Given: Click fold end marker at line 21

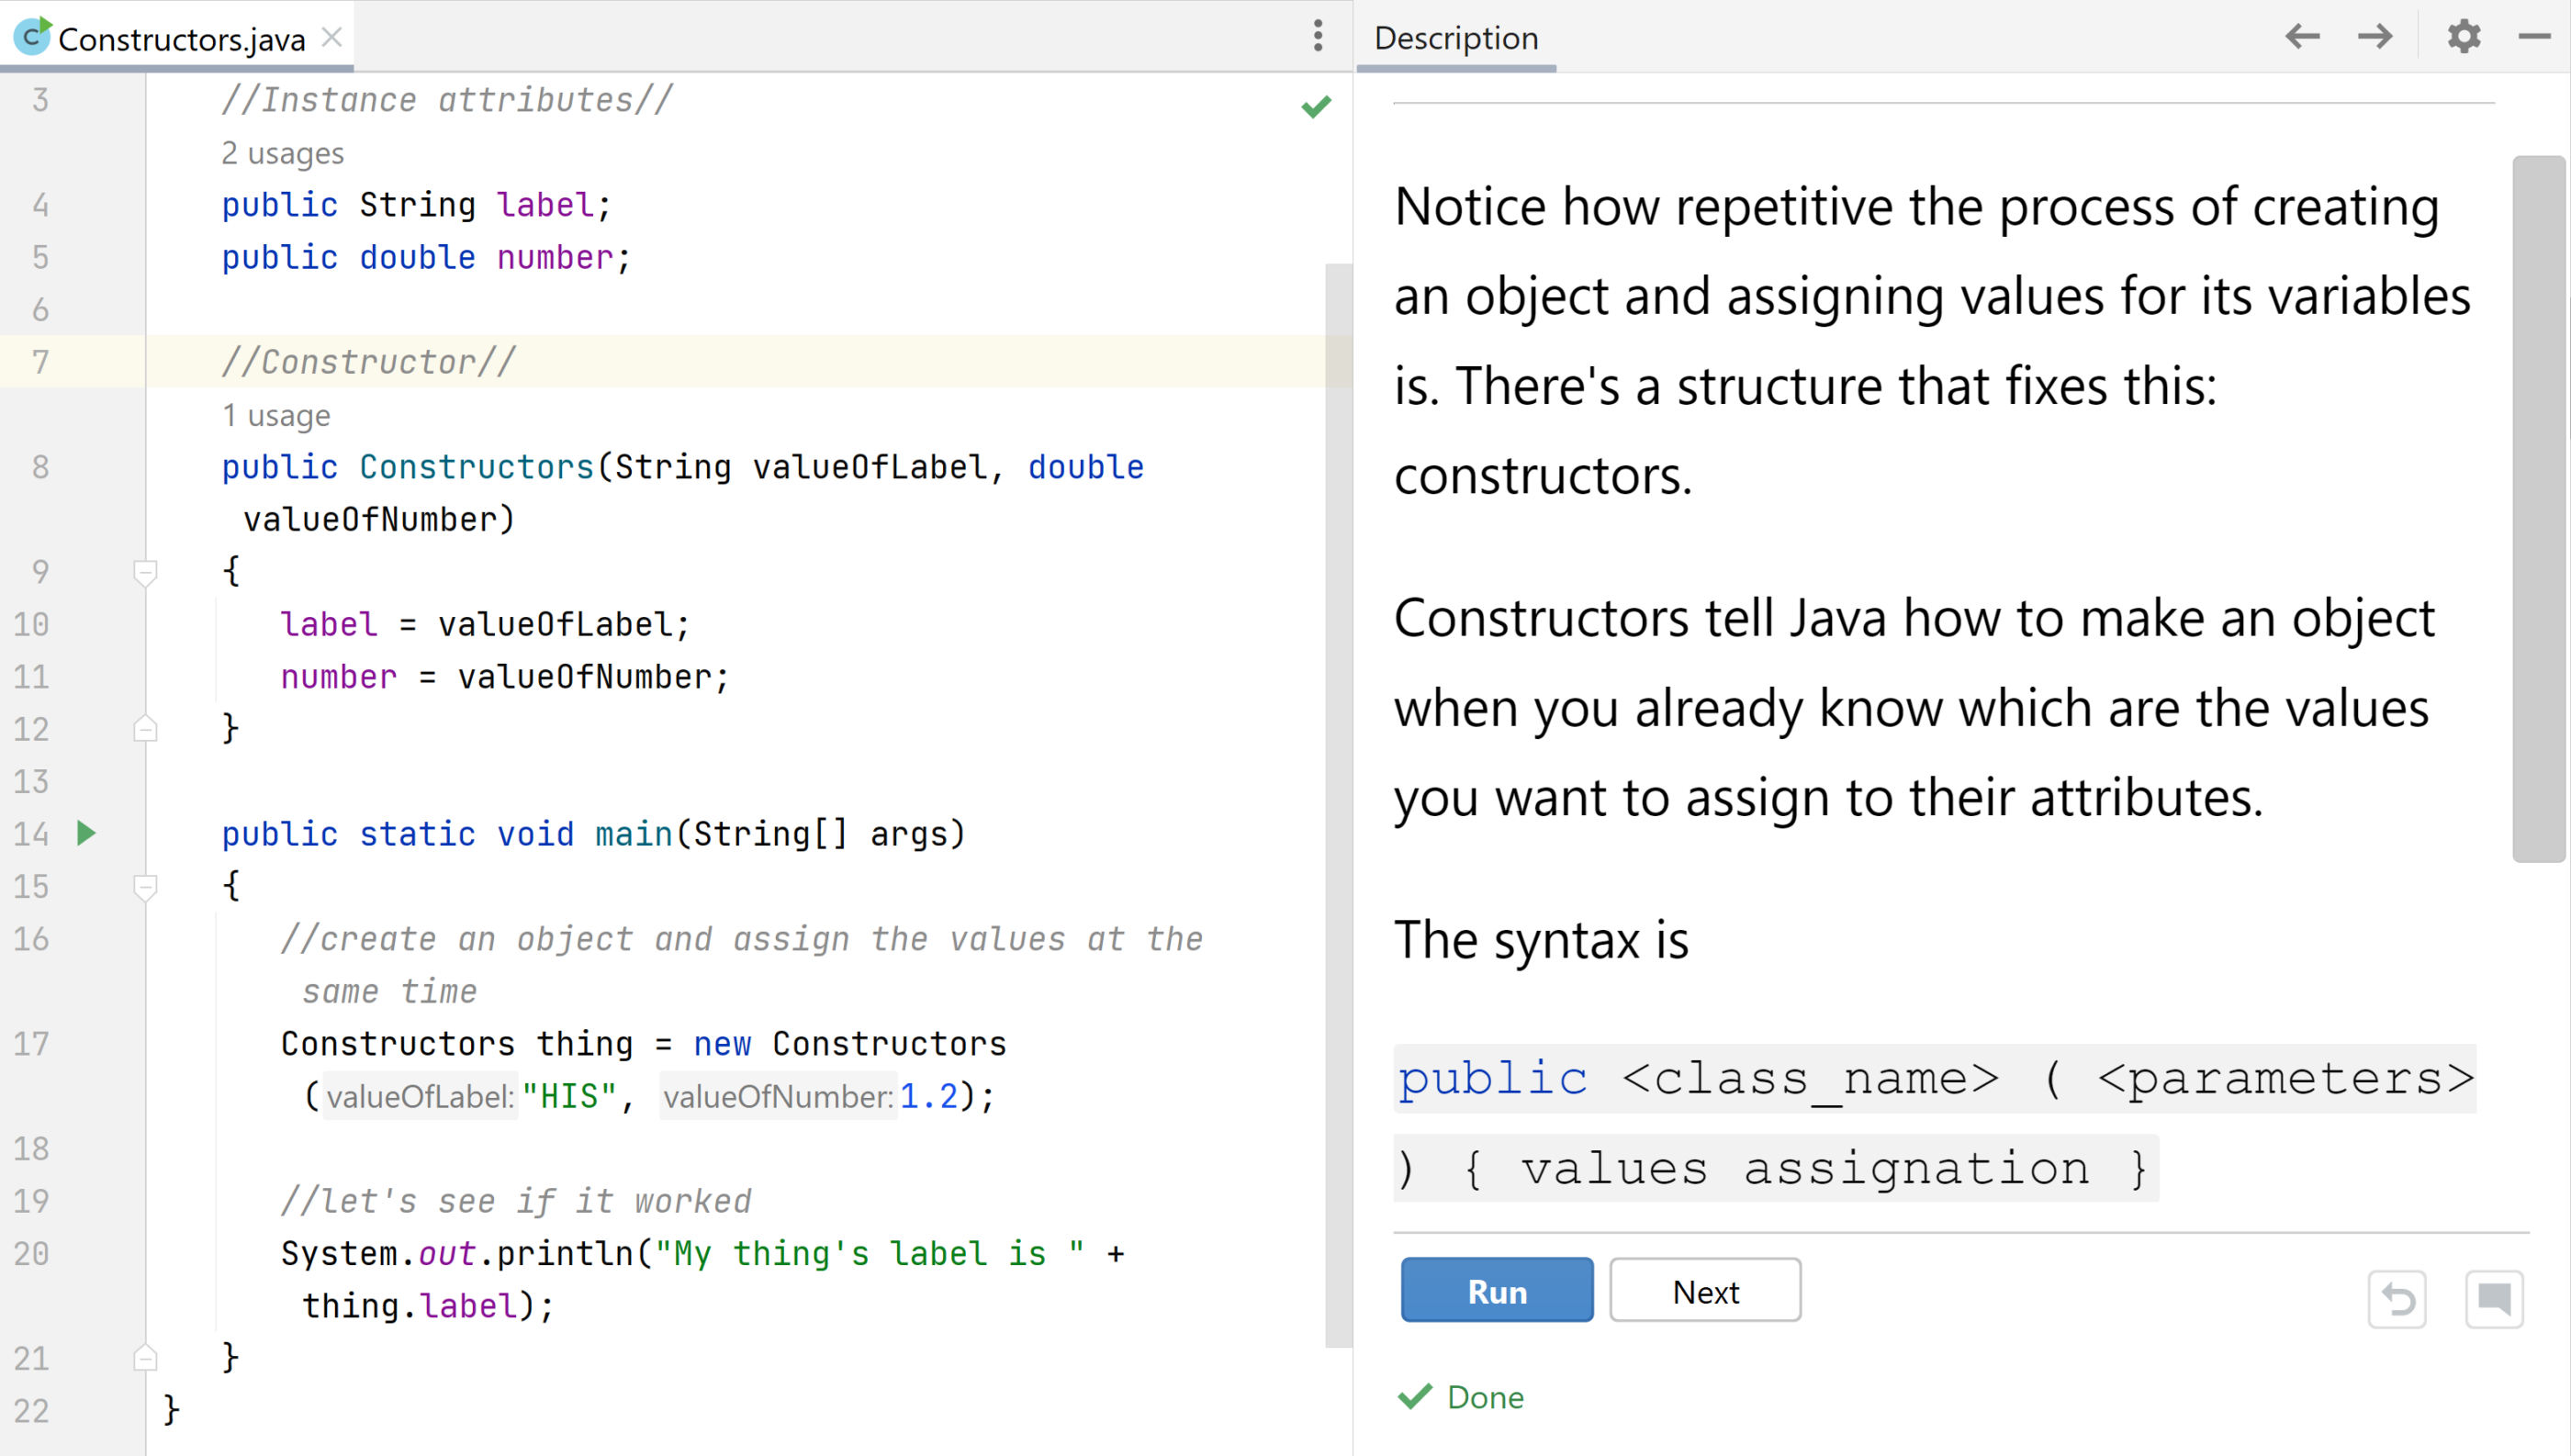Looking at the screenshot, I should pos(145,1358).
